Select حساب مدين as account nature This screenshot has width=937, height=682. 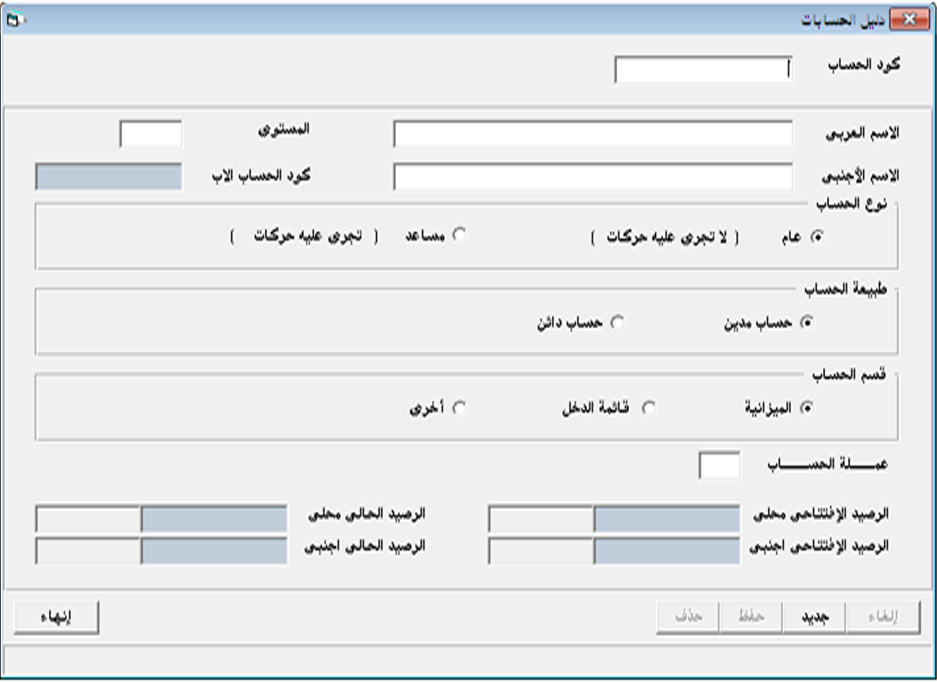tap(809, 322)
